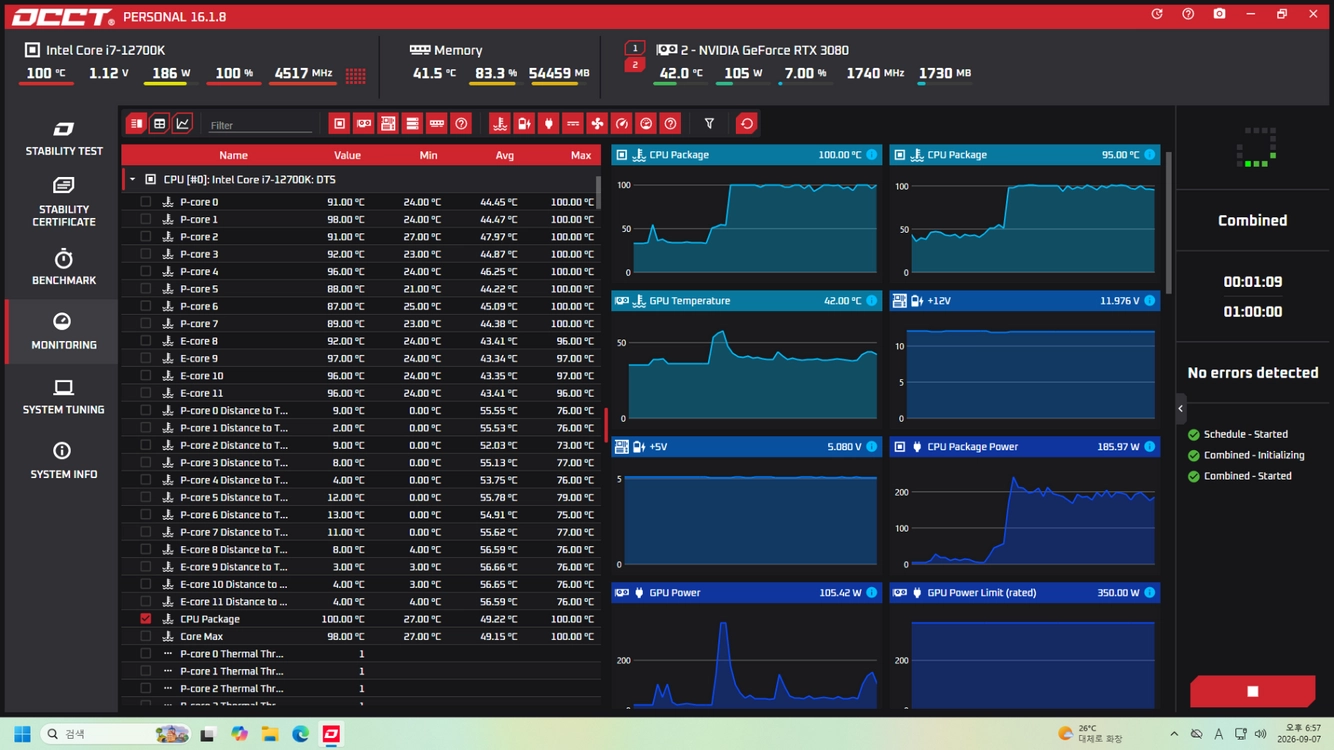Show only temperature sensors via thermometer icon

[500, 124]
